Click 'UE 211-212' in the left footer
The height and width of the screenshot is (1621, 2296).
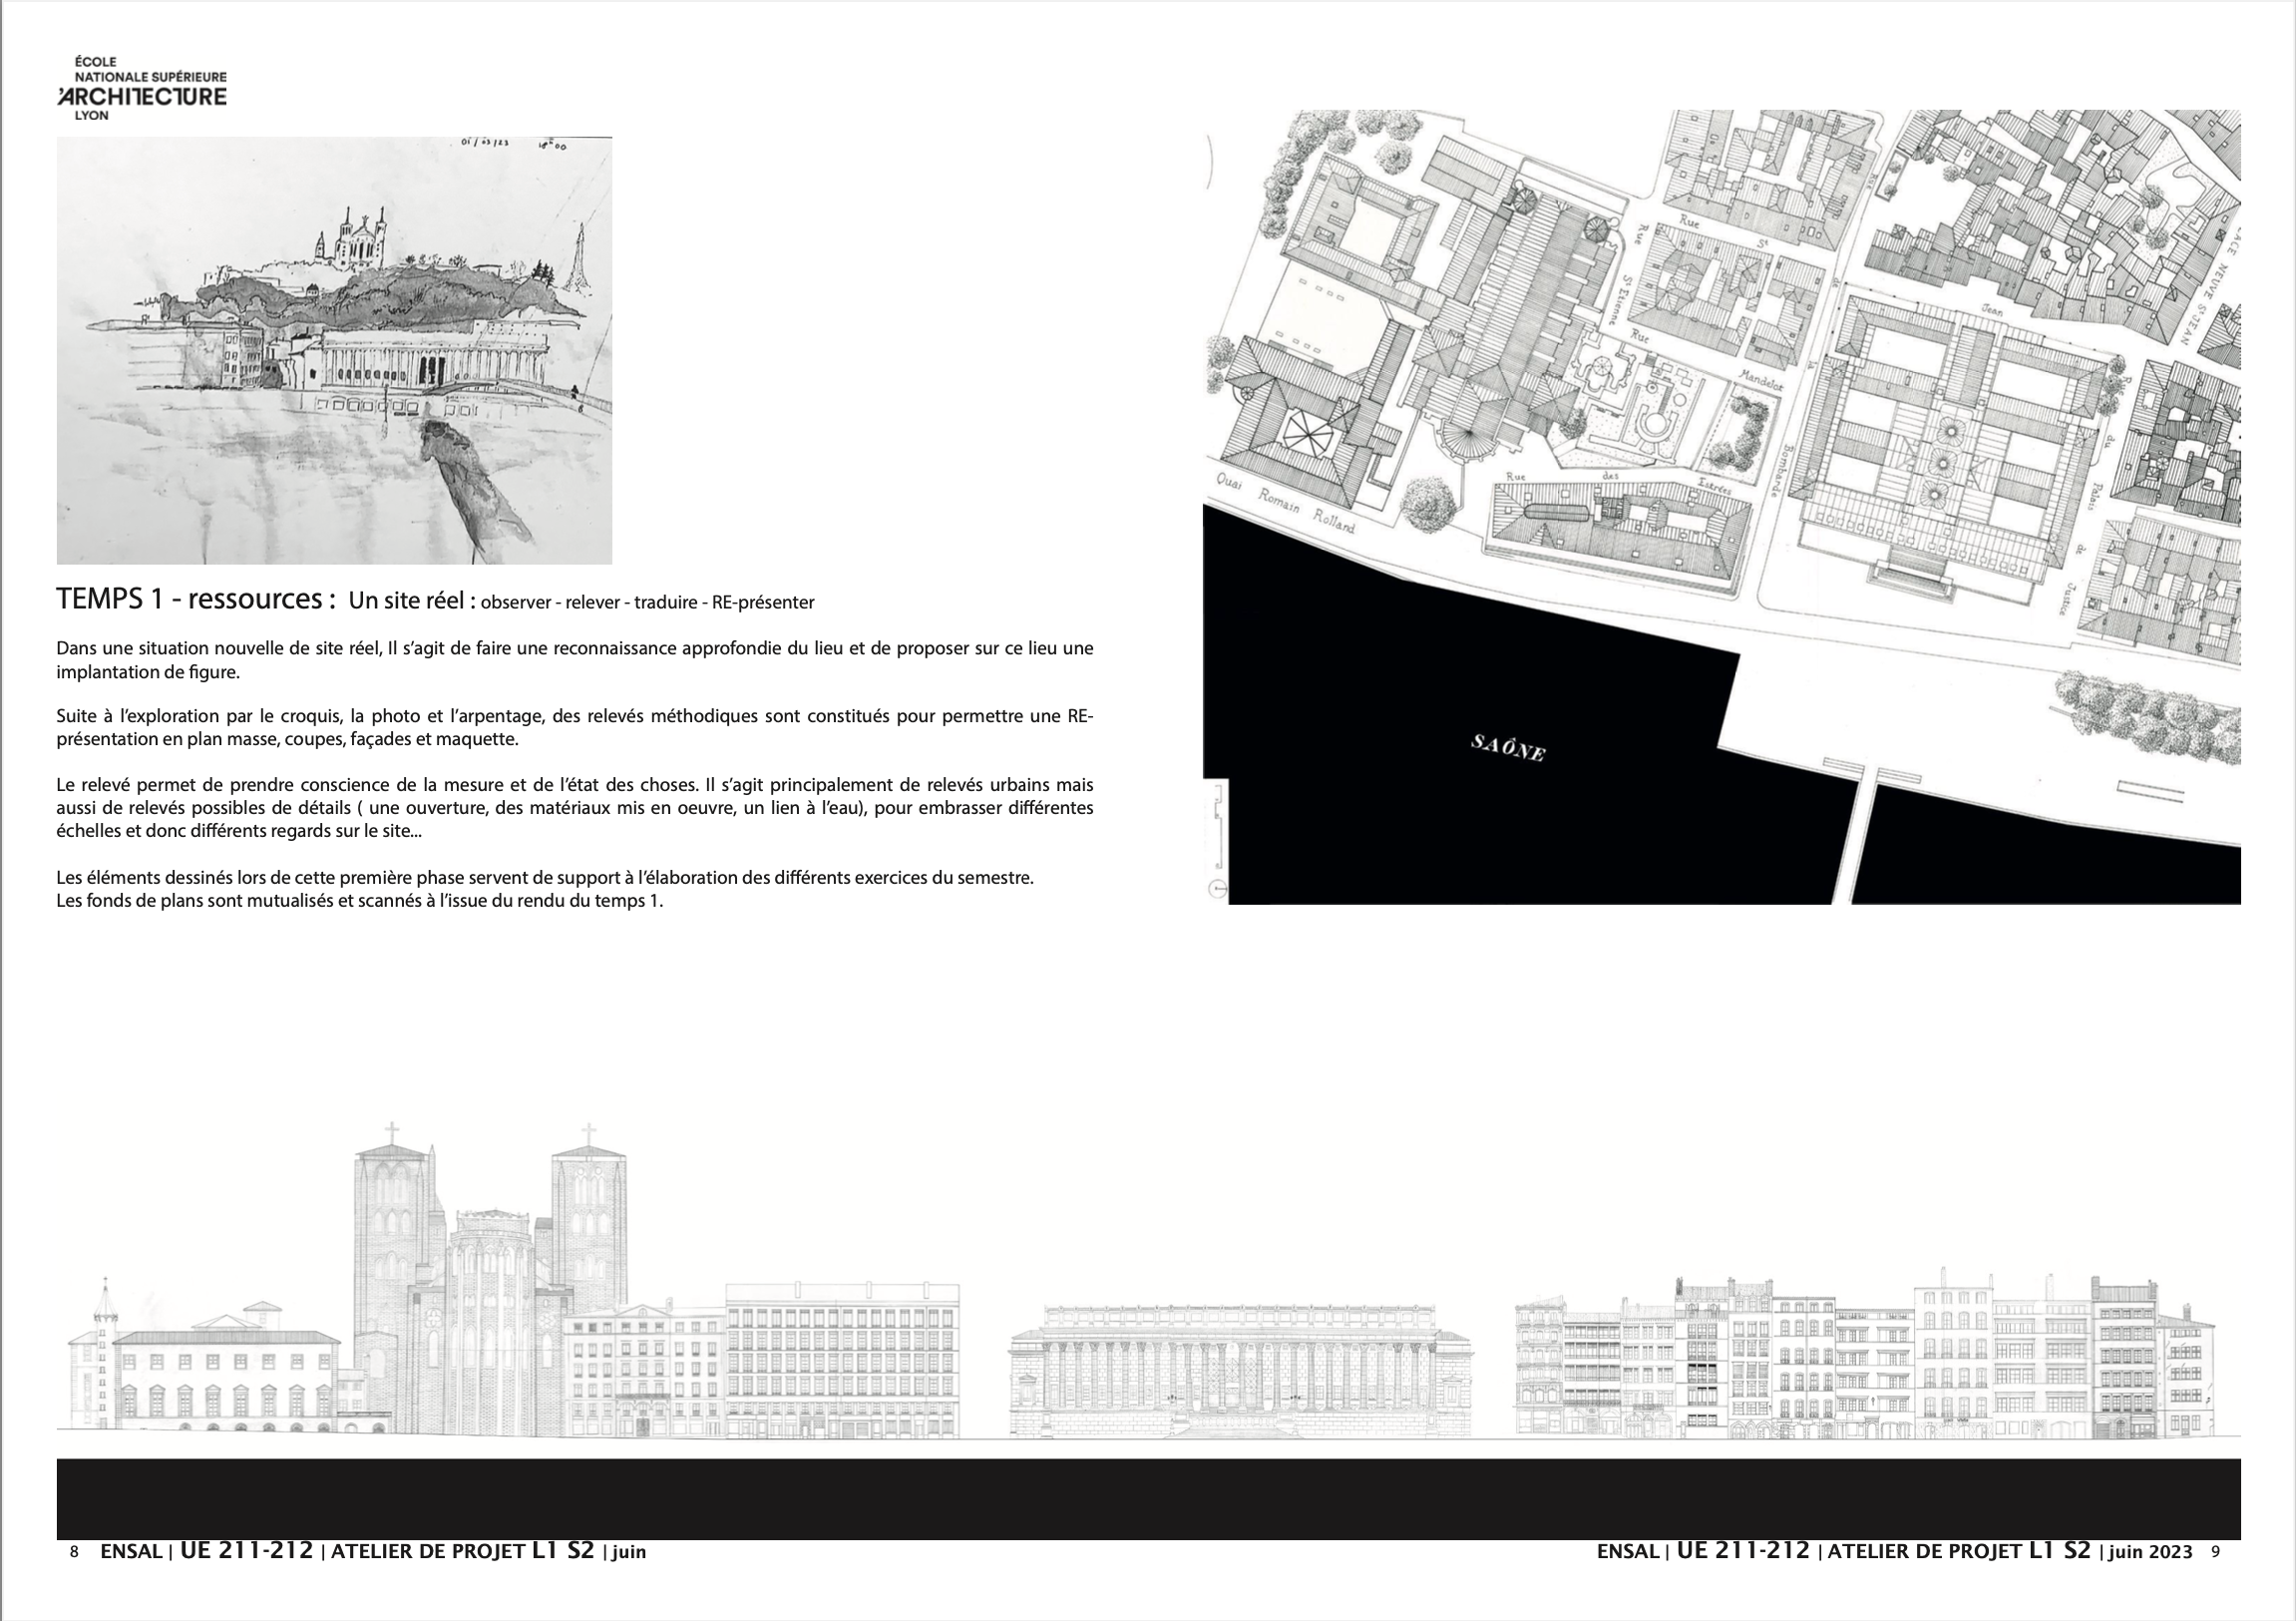coord(246,1551)
